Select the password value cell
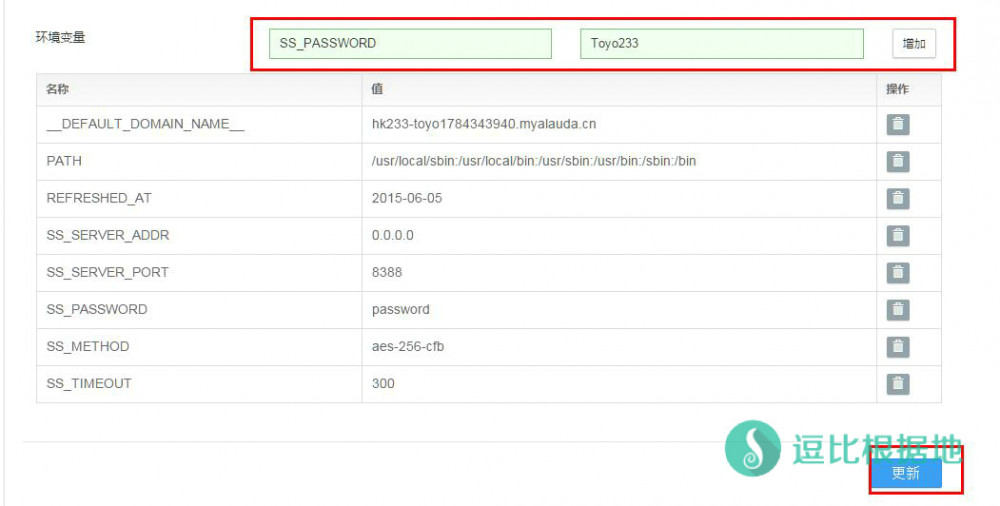The height and width of the screenshot is (506, 1000). 400,310
